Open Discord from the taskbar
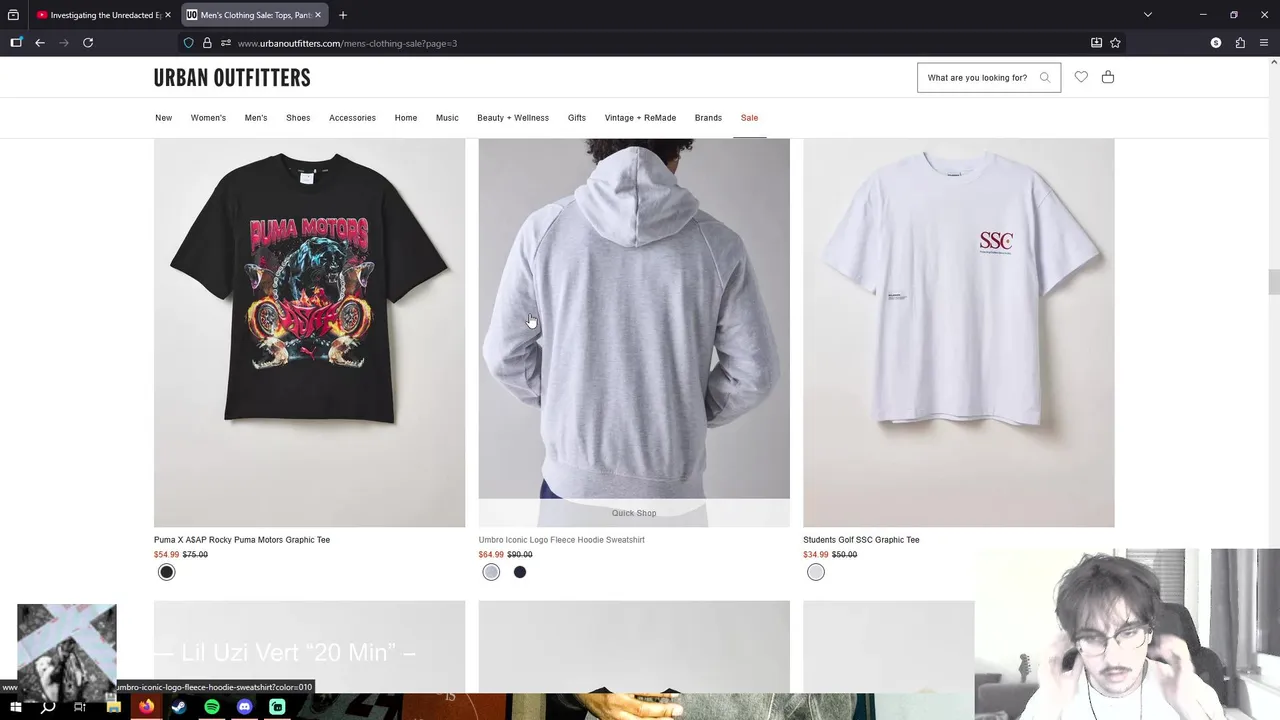The width and height of the screenshot is (1280, 720). [x=245, y=707]
